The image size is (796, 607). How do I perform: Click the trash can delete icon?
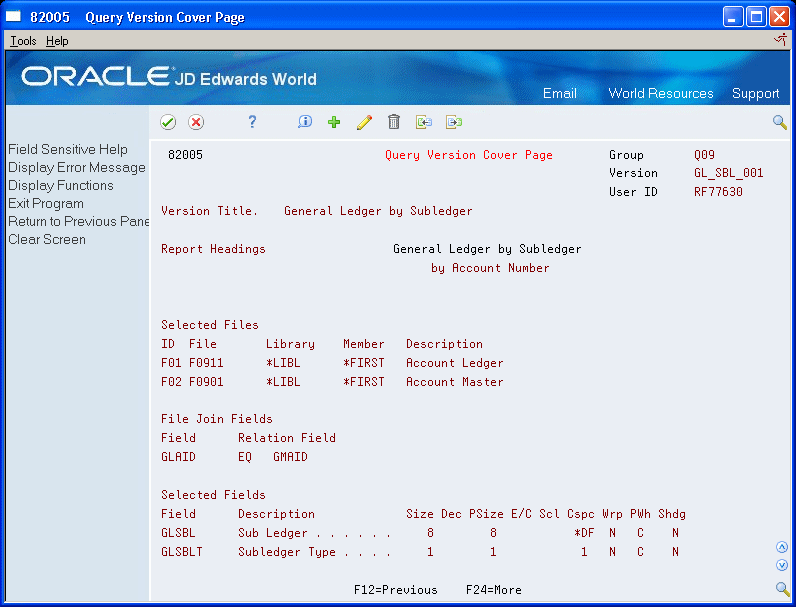[394, 122]
